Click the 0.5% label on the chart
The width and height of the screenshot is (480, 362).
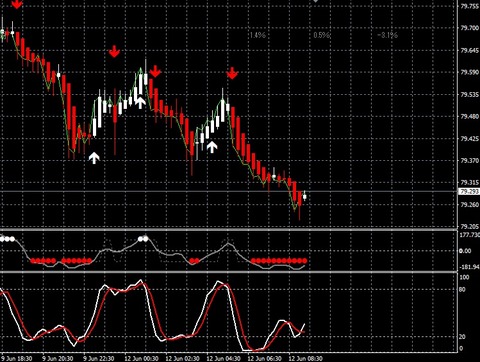(322, 35)
